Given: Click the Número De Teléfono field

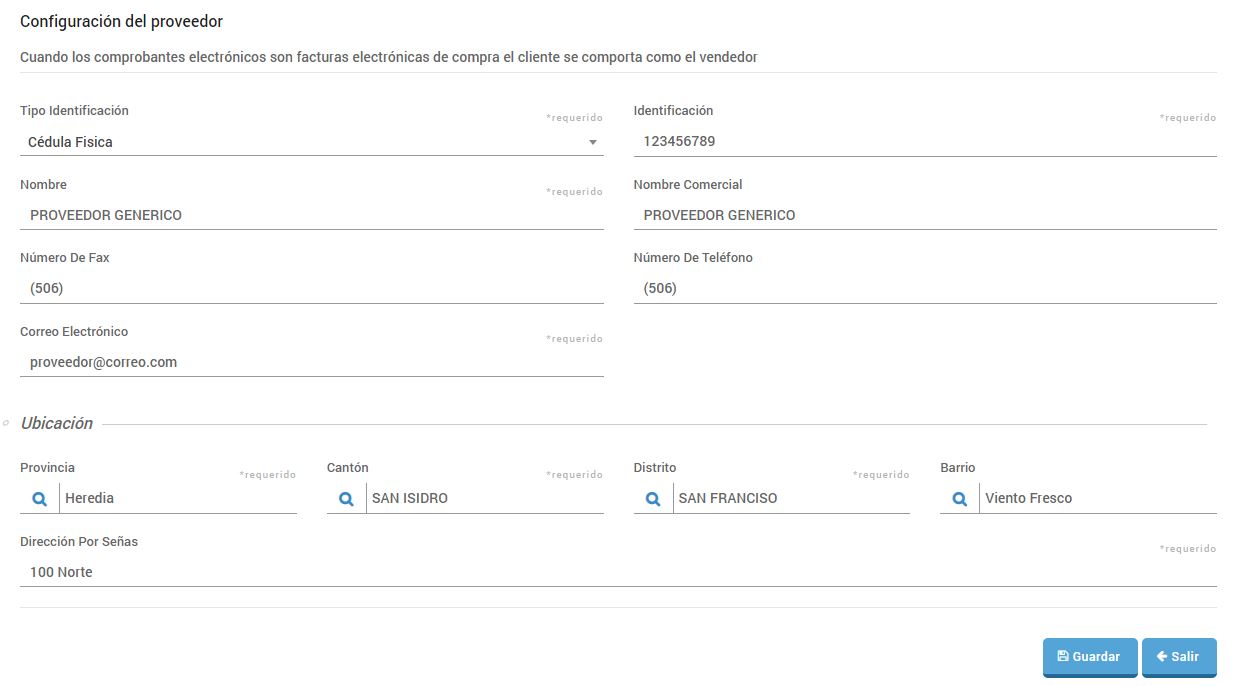Looking at the screenshot, I should coord(924,289).
